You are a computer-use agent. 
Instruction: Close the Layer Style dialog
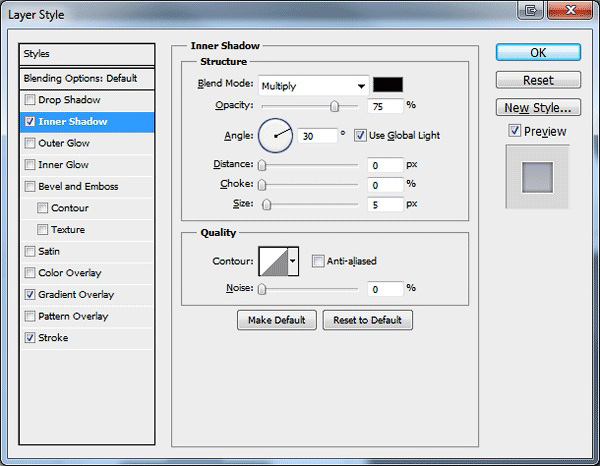point(570,10)
